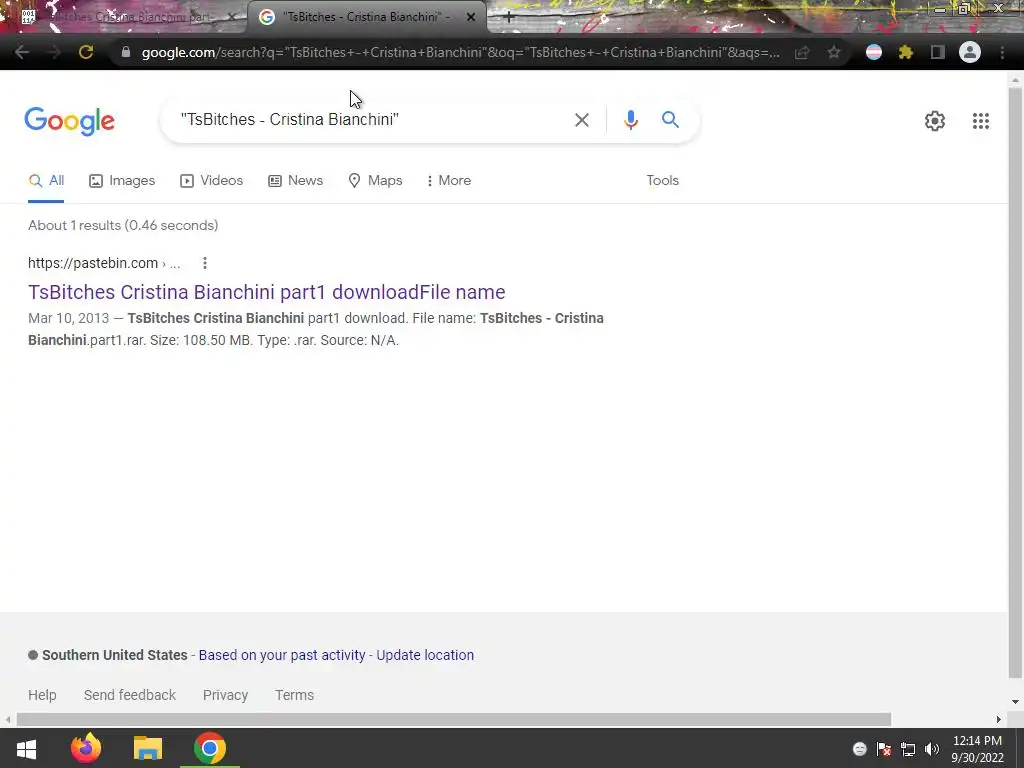This screenshot has width=1024, height=768.
Task: Reload the current page
Action: [86, 52]
